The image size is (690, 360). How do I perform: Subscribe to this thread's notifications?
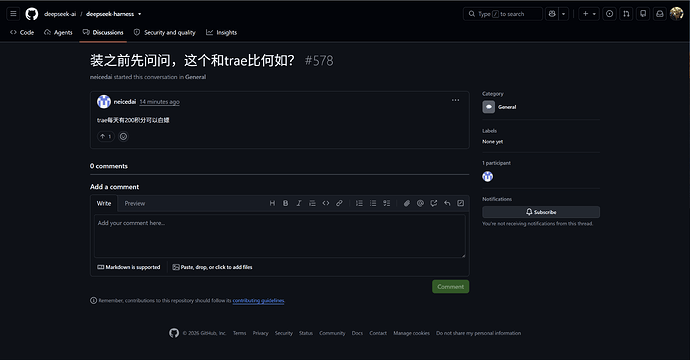pos(541,212)
